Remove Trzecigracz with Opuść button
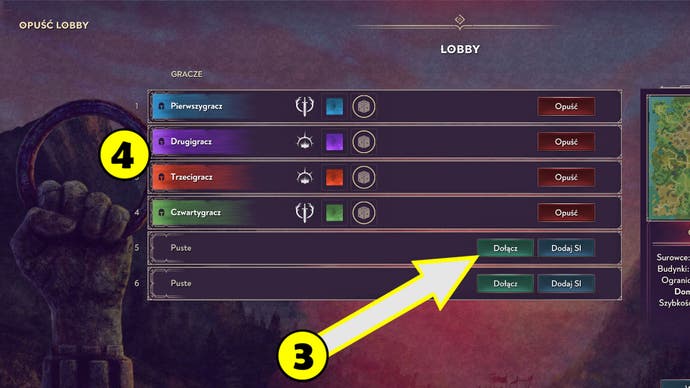690x388 pixels. [x=566, y=177]
